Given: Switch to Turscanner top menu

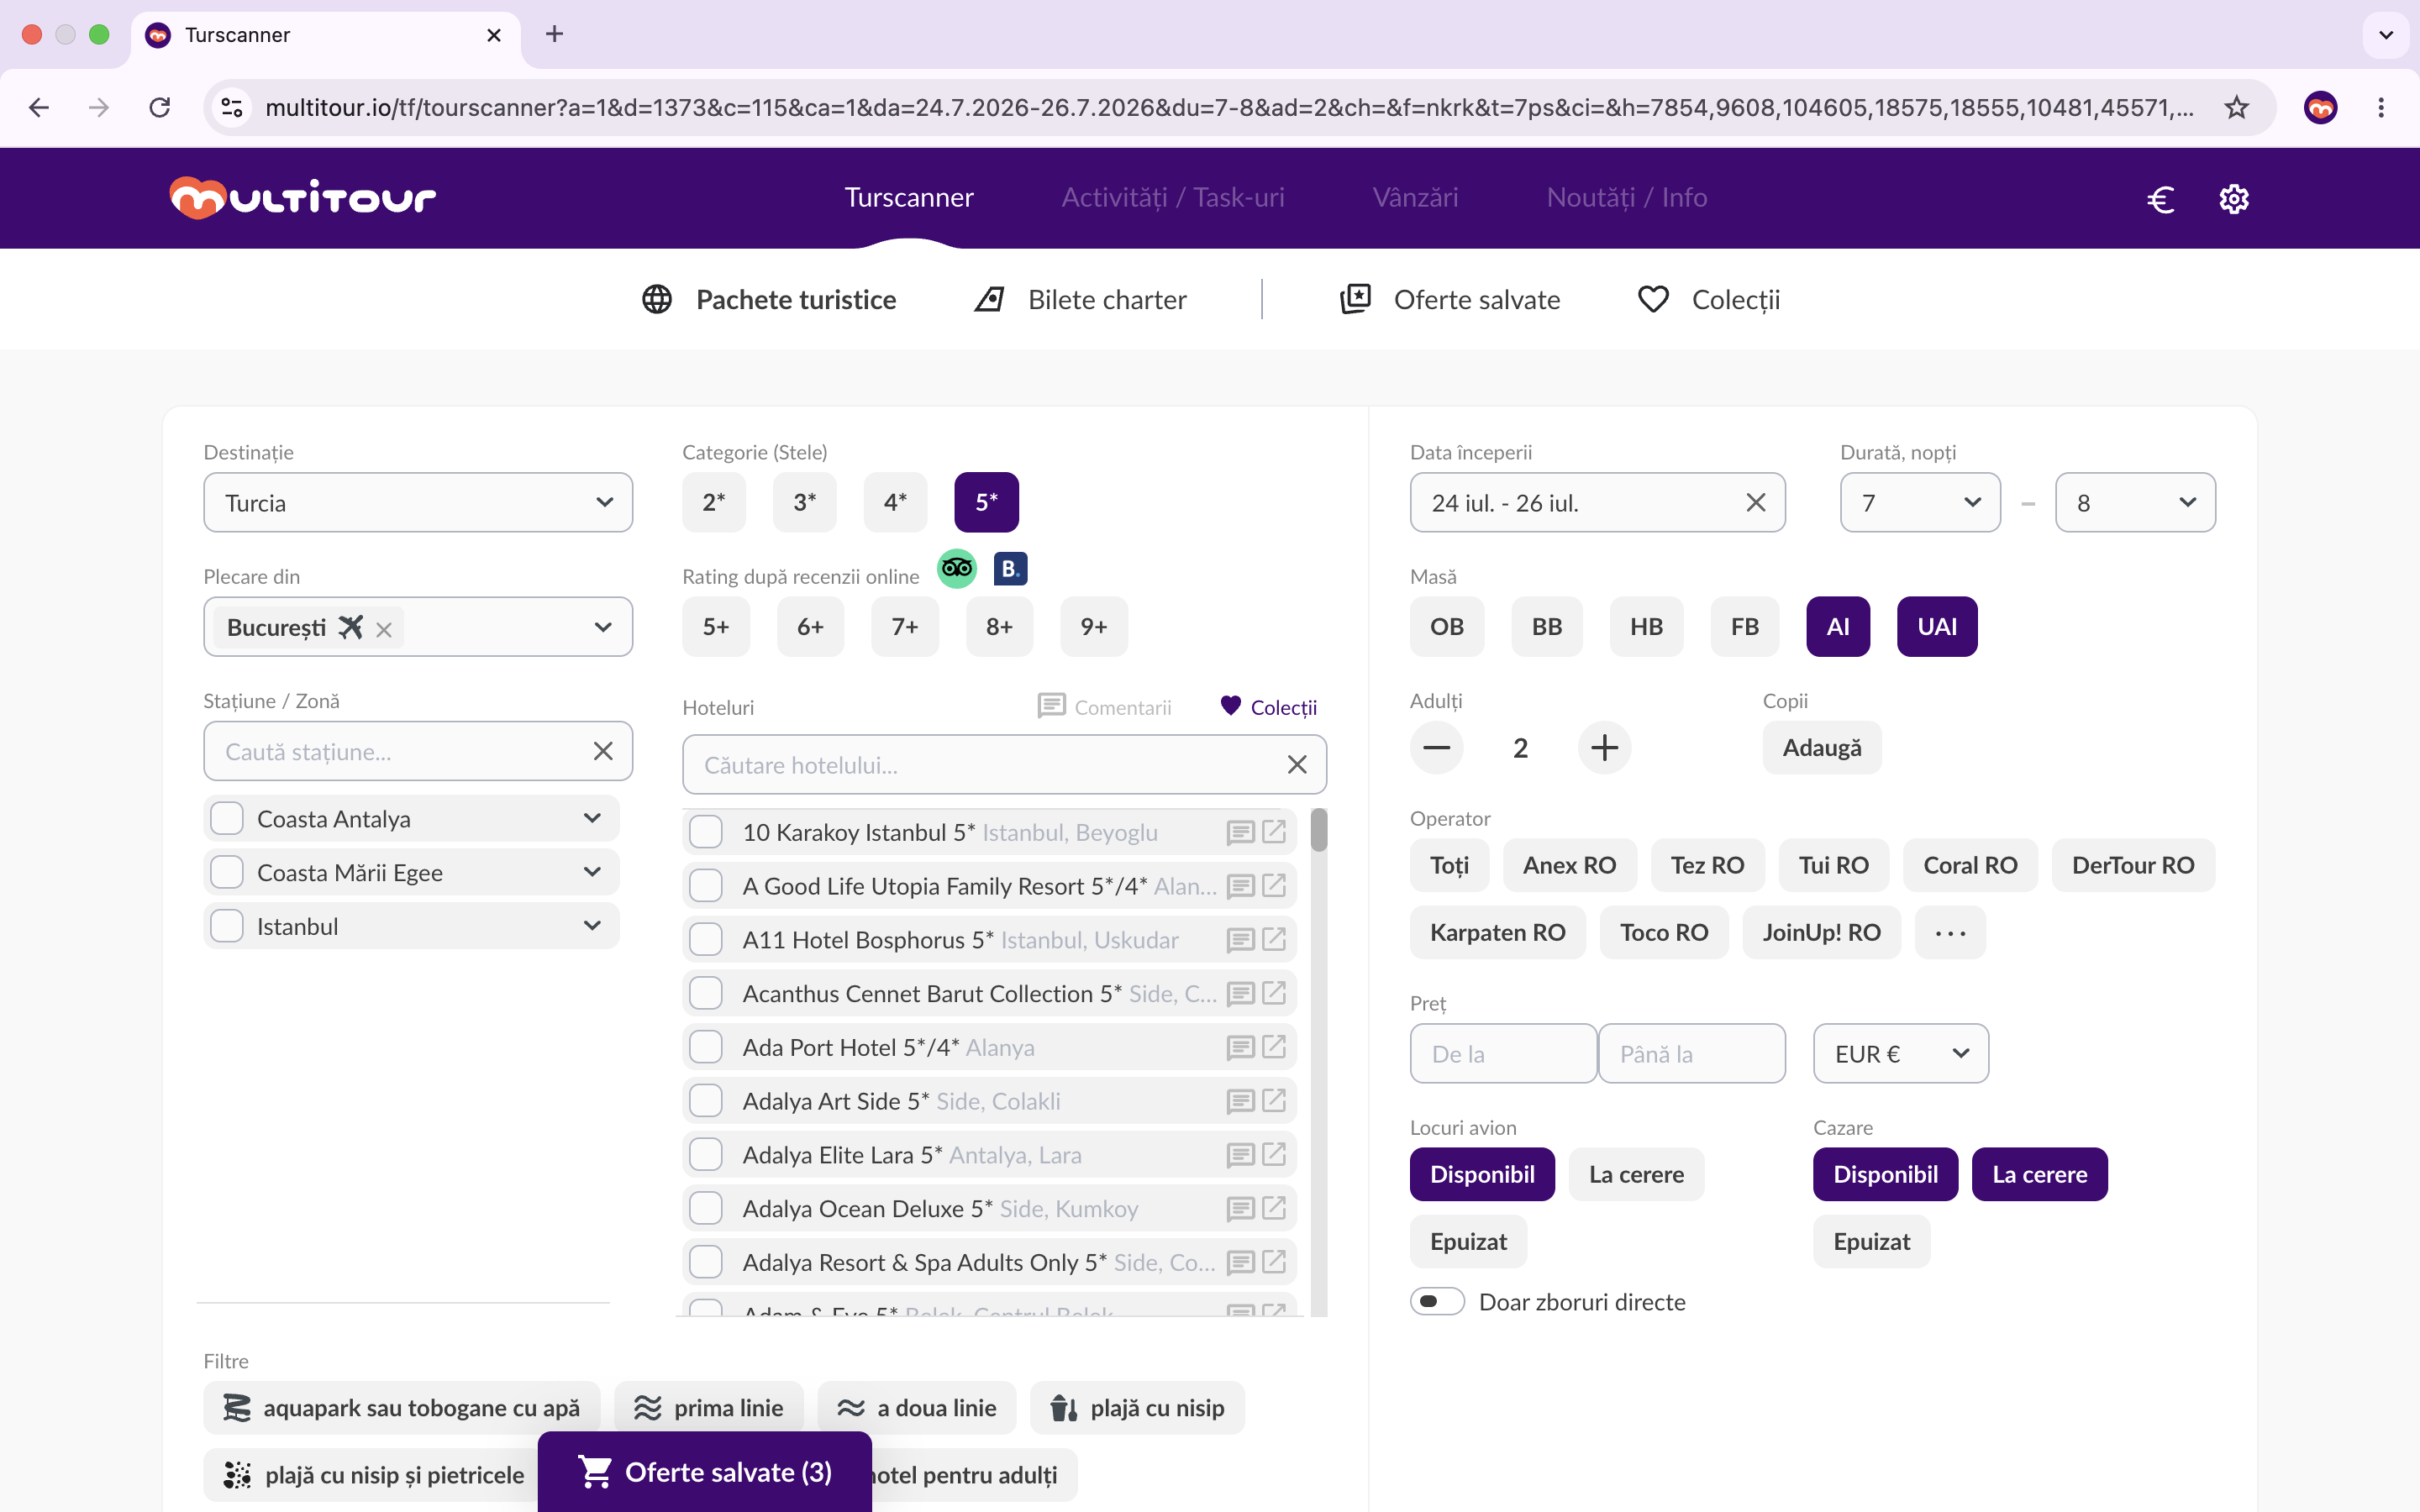Looking at the screenshot, I should (x=909, y=198).
